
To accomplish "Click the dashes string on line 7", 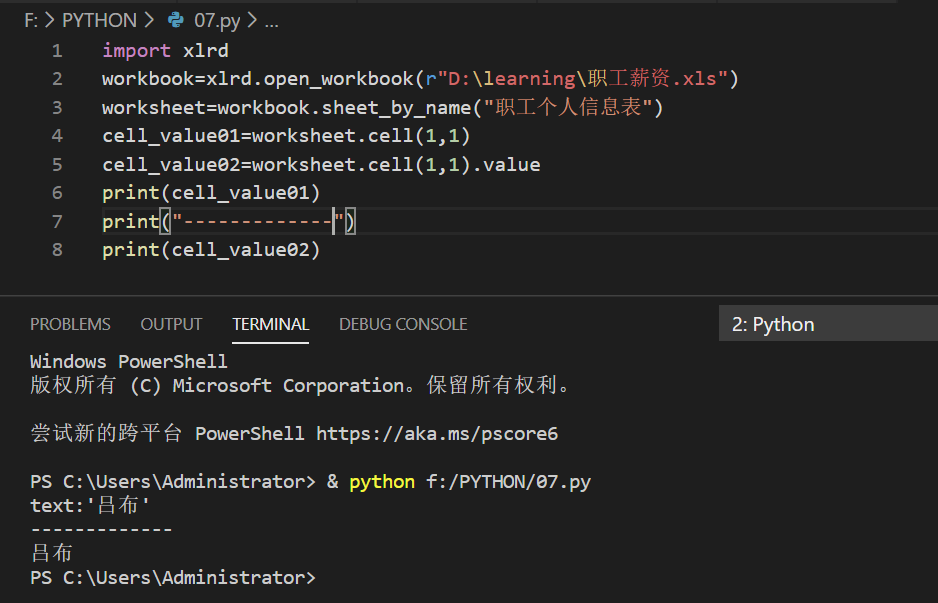I will (258, 222).
